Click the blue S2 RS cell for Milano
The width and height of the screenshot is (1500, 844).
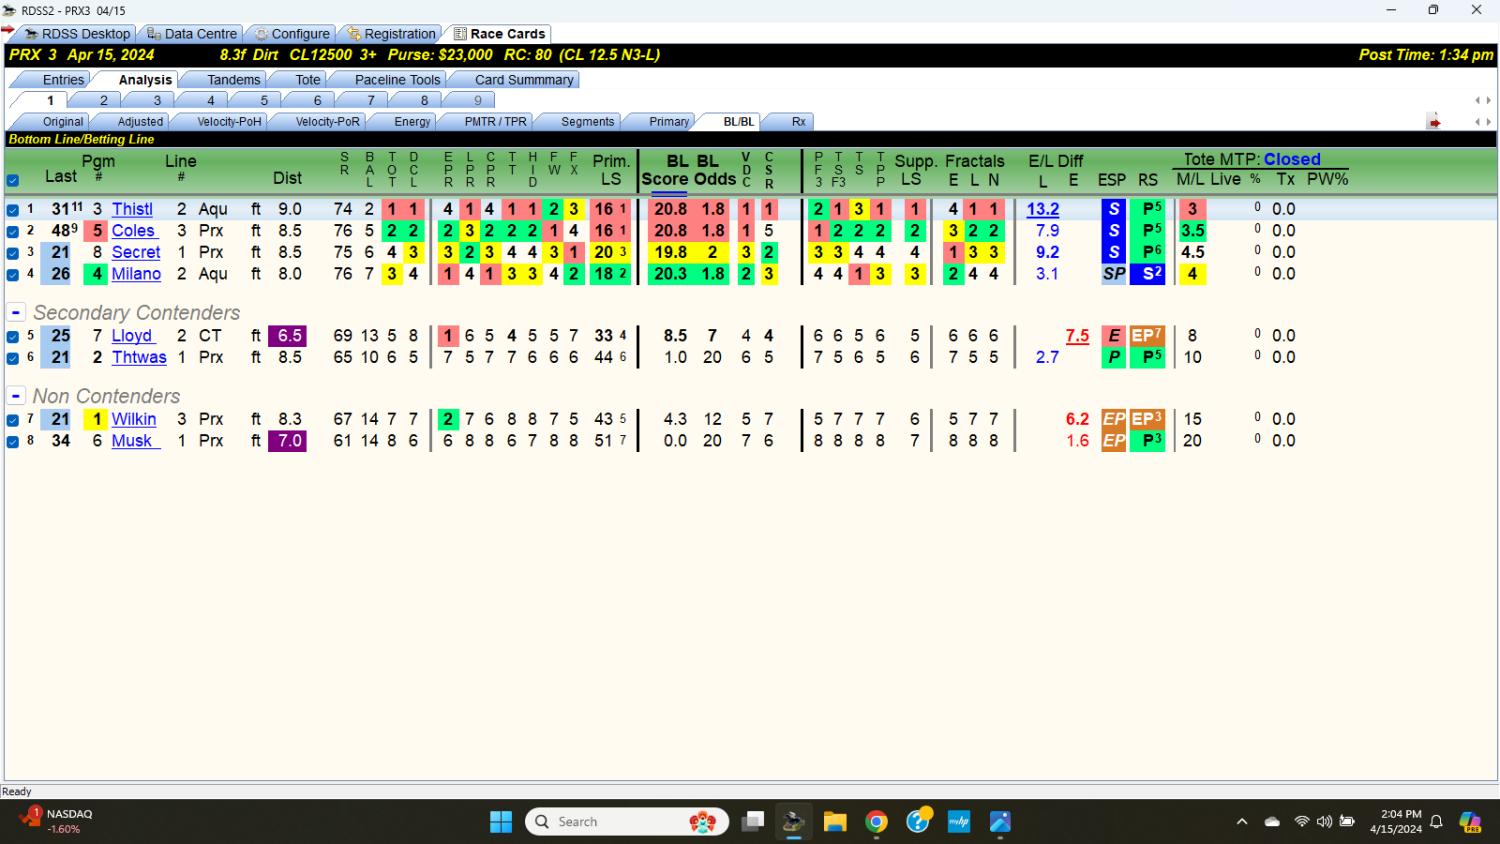click(1147, 273)
